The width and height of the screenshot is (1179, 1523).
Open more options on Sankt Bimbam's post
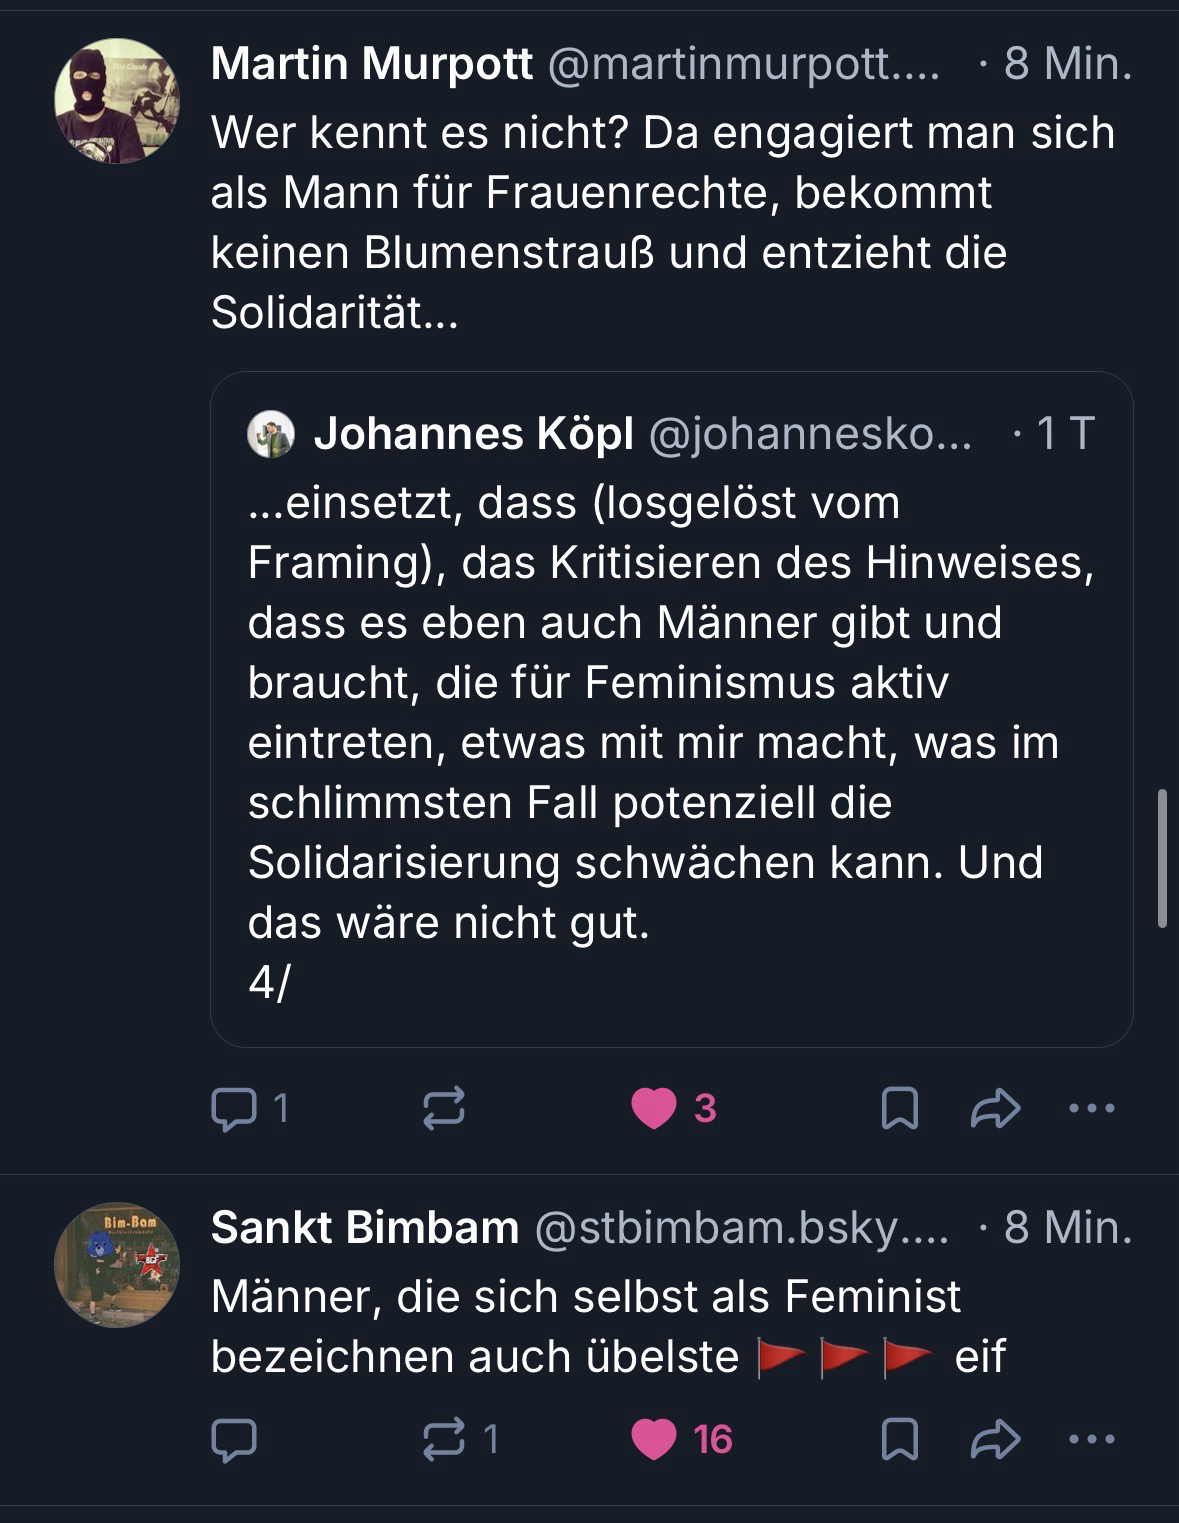point(1092,1440)
